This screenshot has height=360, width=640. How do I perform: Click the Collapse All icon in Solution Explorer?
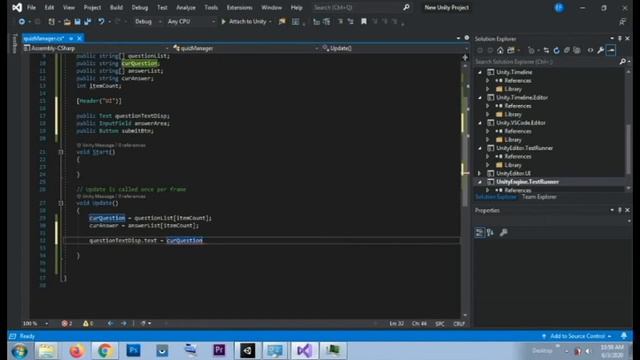[567, 51]
